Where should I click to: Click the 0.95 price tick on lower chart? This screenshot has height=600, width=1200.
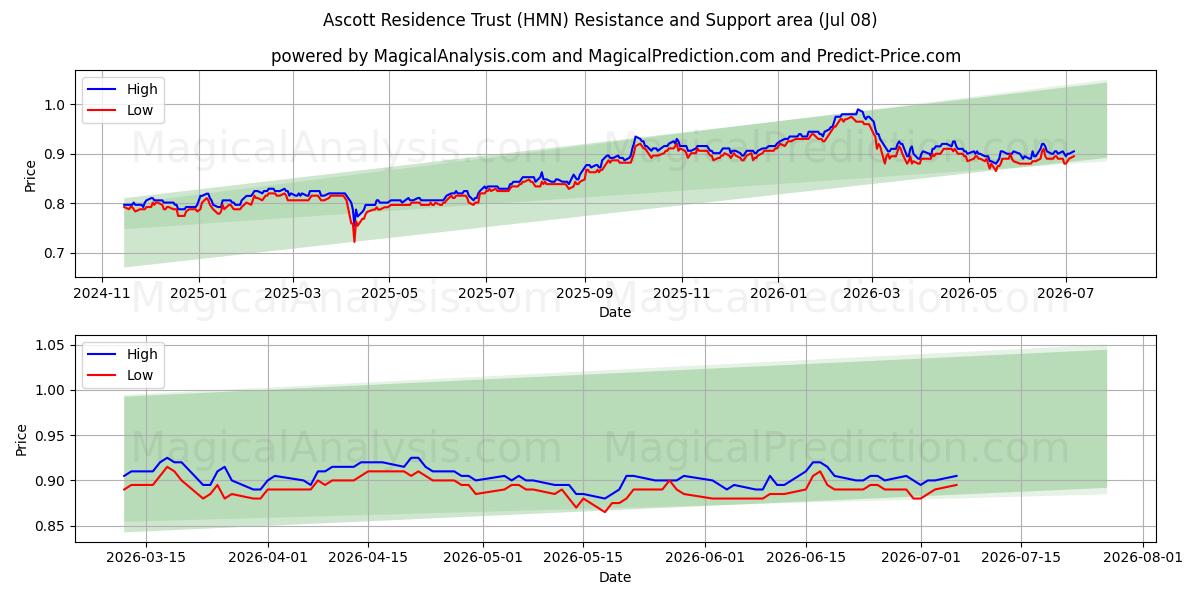pos(52,436)
